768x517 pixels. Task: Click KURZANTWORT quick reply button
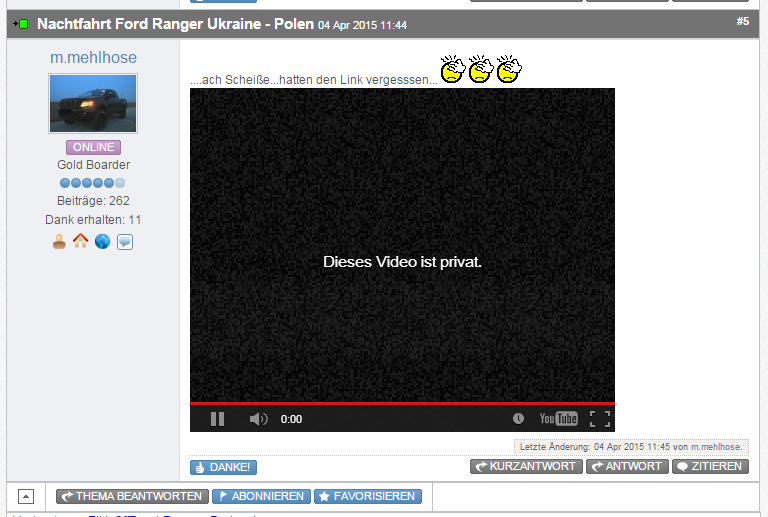click(x=526, y=467)
